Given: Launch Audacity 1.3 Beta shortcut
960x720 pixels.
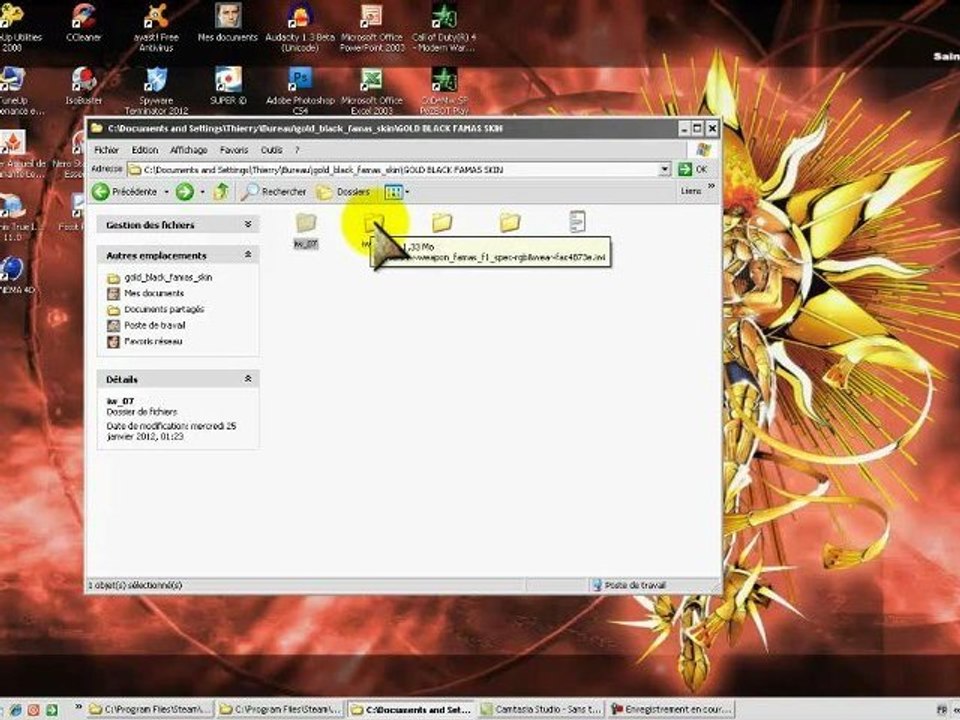Looking at the screenshot, I should (300, 27).
